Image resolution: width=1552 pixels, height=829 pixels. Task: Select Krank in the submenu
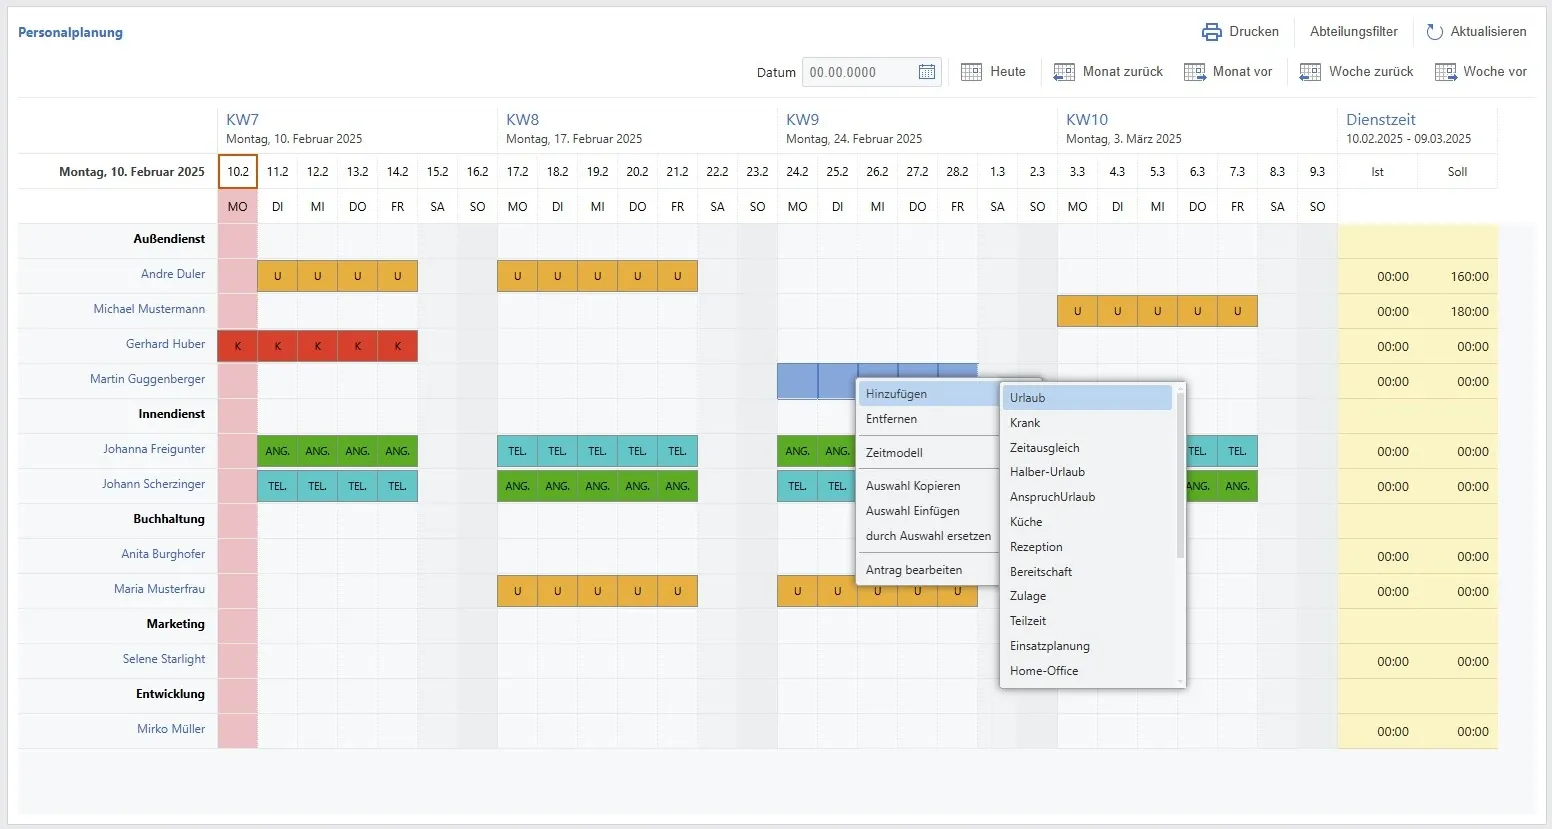pos(1087,423)
